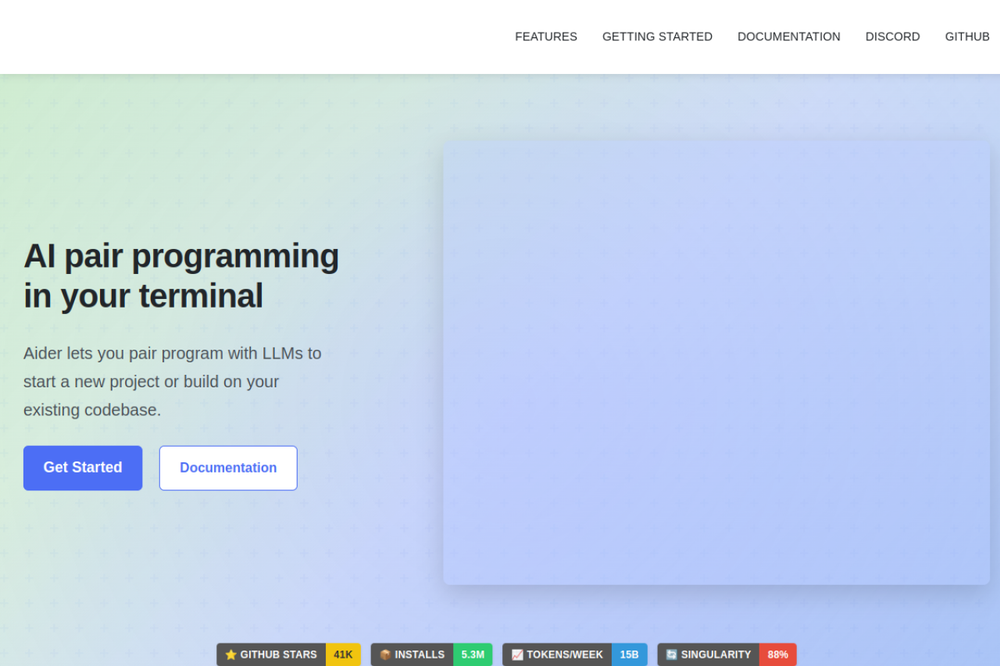Open the Features nav link
This screenshot has height=666, width=1000.
pos(546,37)
